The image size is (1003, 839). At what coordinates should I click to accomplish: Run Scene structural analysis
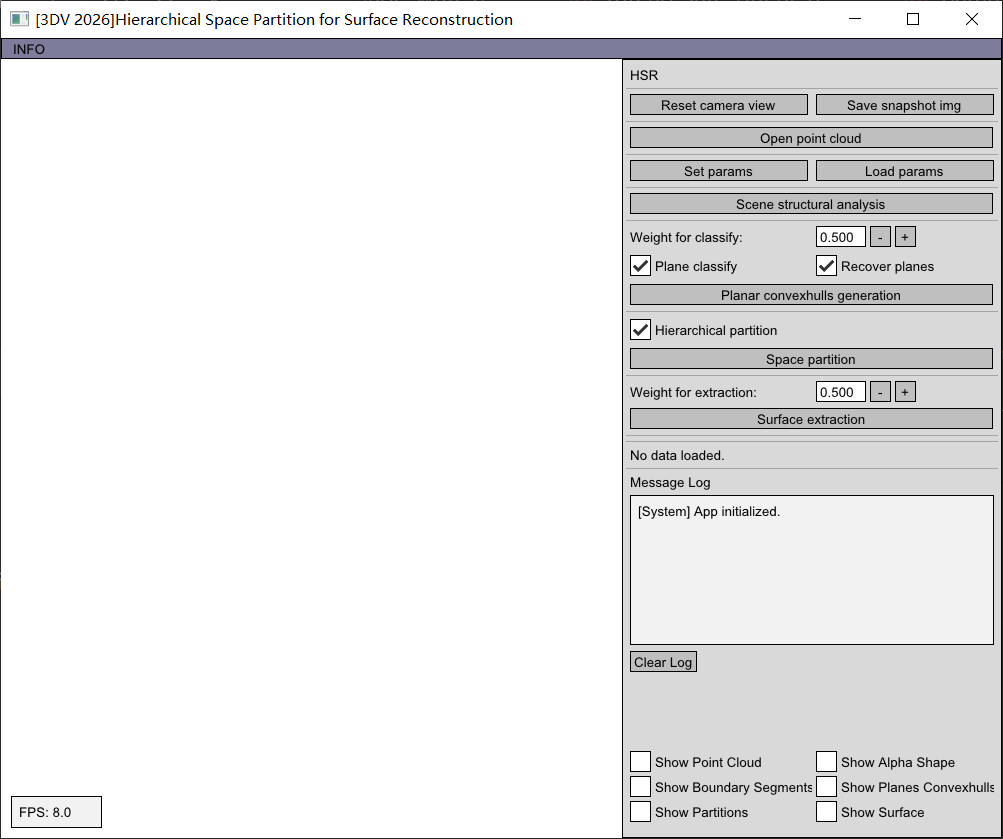pos(811,203)
